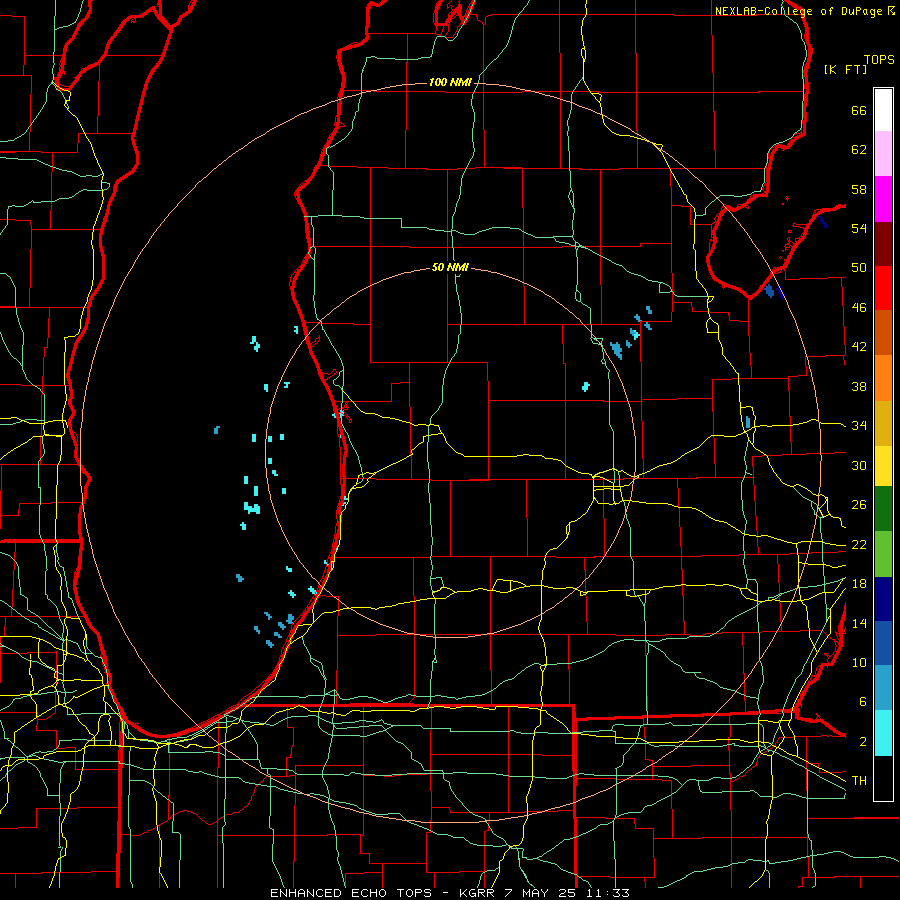This screenshot has width=900, height=900.
Task: Click the '62' legend value
Action: [x=859, y=150]
